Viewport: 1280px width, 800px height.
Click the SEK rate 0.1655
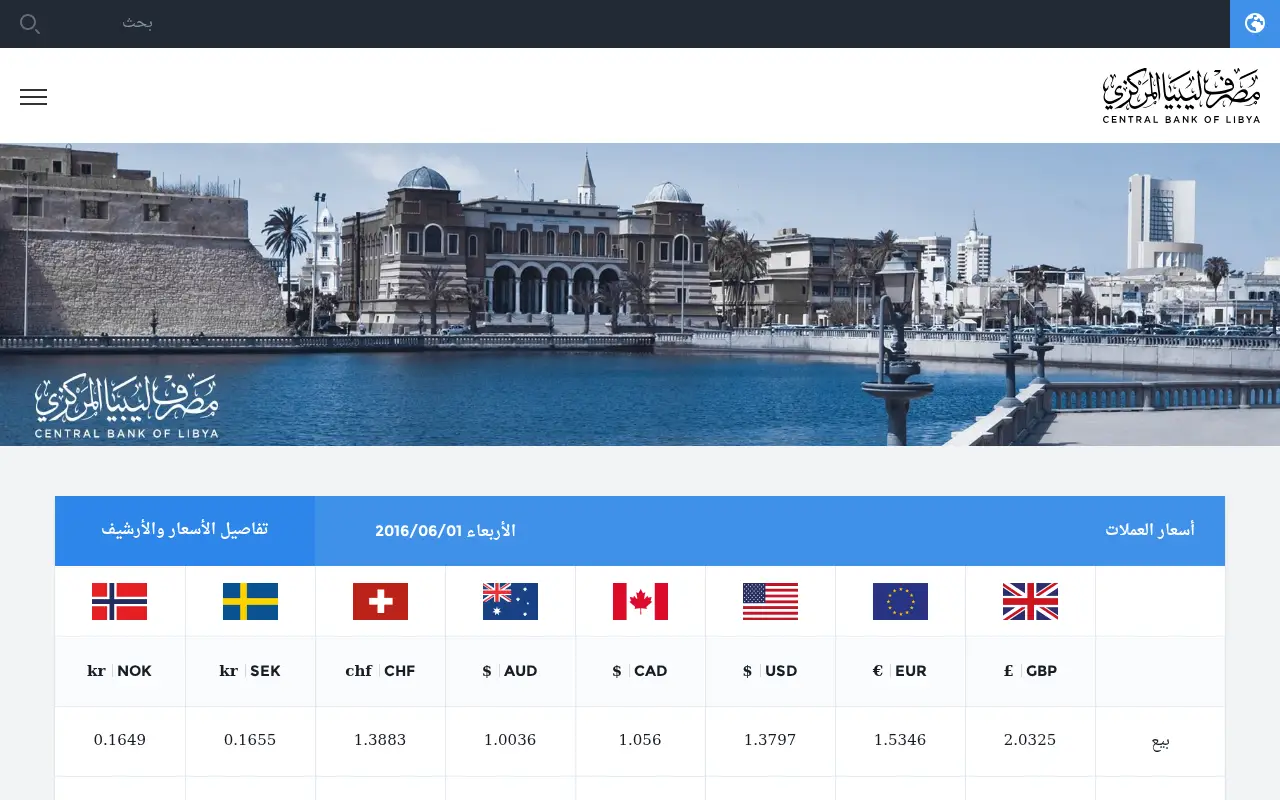250,740
